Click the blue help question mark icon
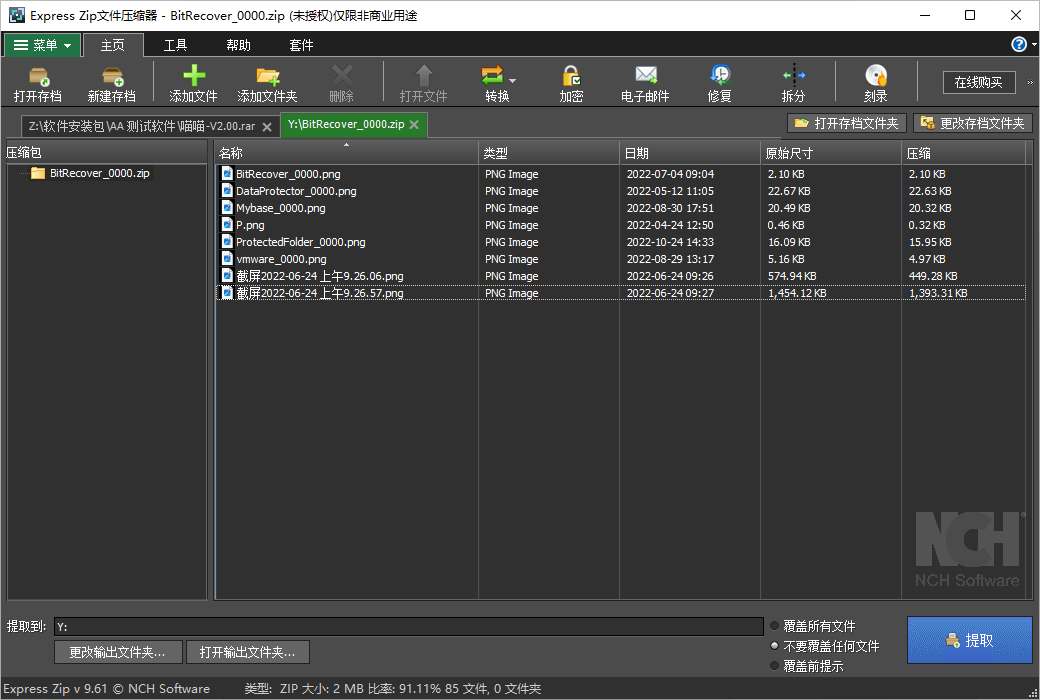The width and height of the screenshot is (1040, 700). click(x=1019, y=44)
